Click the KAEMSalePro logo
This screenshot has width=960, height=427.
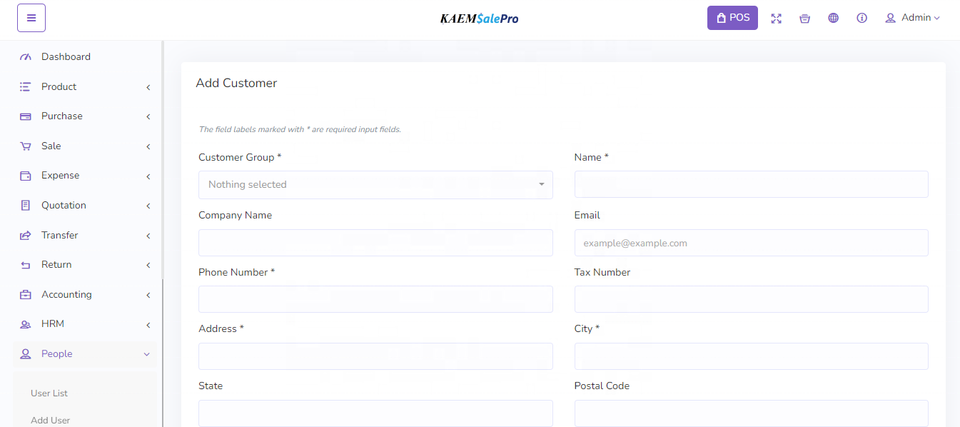click(479, 19)
